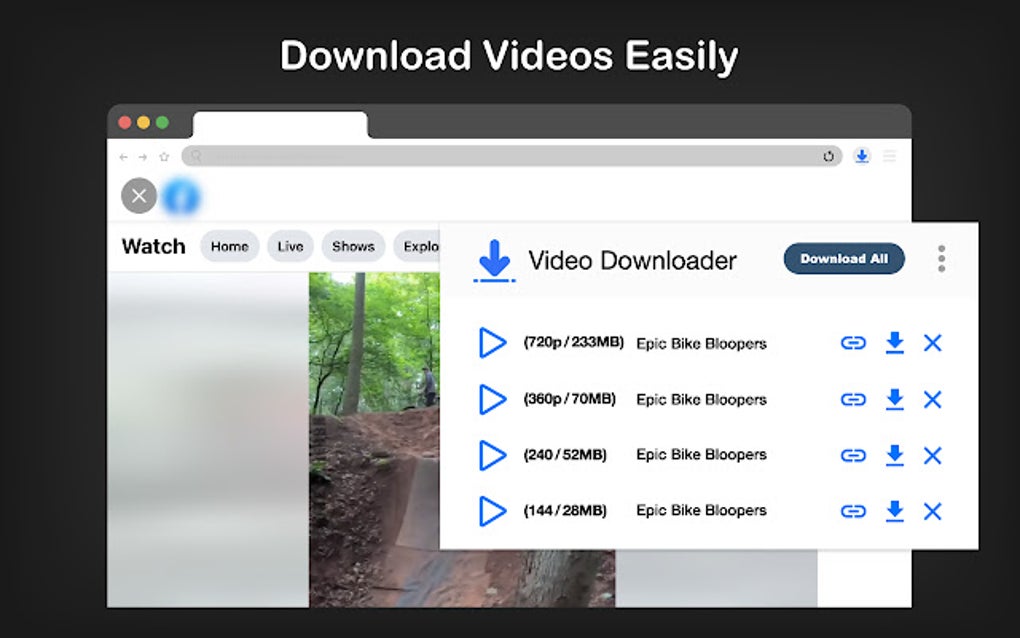Click the browser address bar

coord(511,156)
